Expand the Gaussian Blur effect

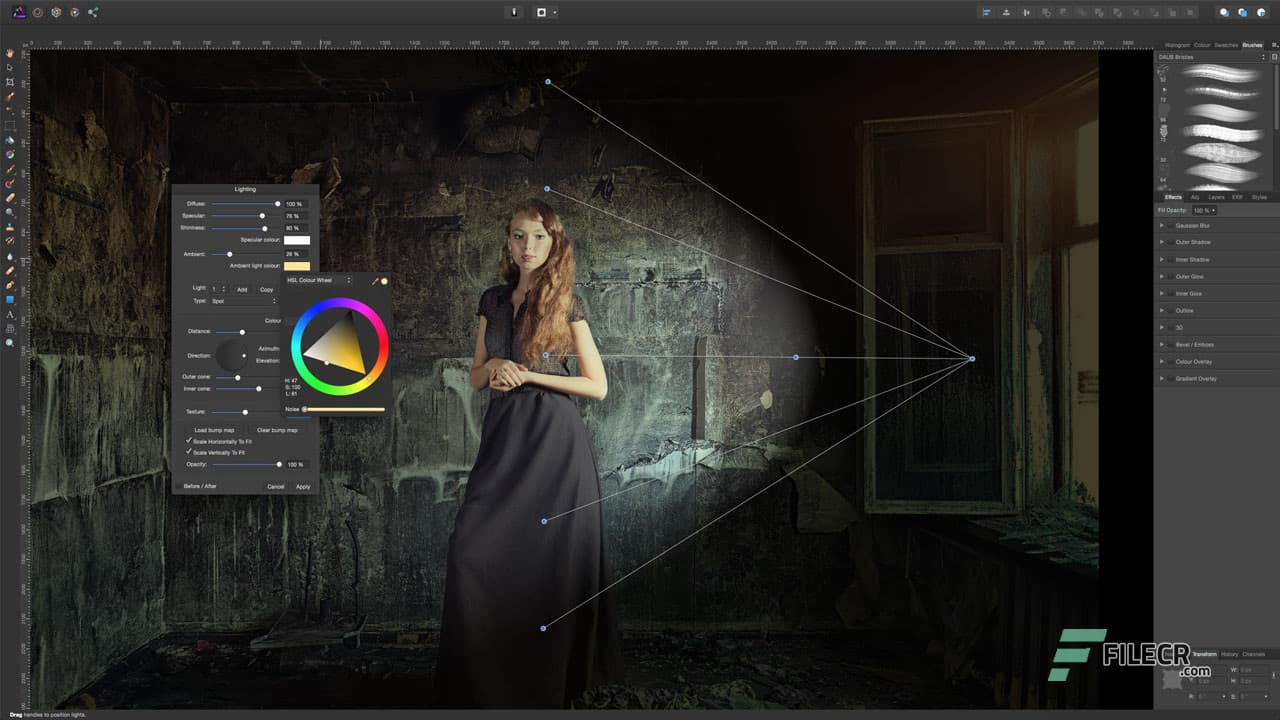click(1162, 224)
